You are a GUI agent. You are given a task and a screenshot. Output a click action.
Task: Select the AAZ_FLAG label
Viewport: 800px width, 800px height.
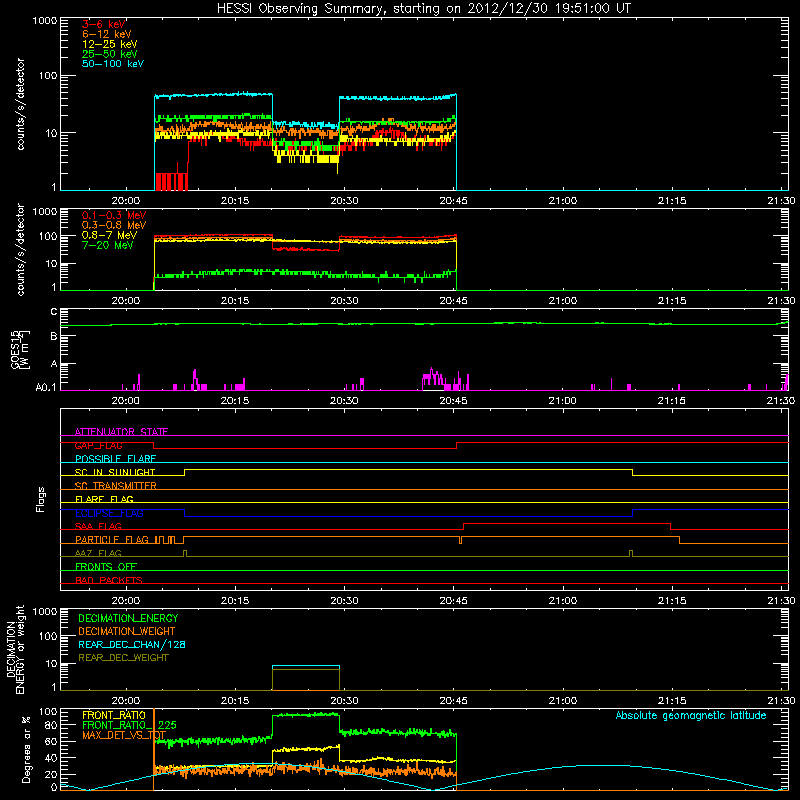pos(98,553)
